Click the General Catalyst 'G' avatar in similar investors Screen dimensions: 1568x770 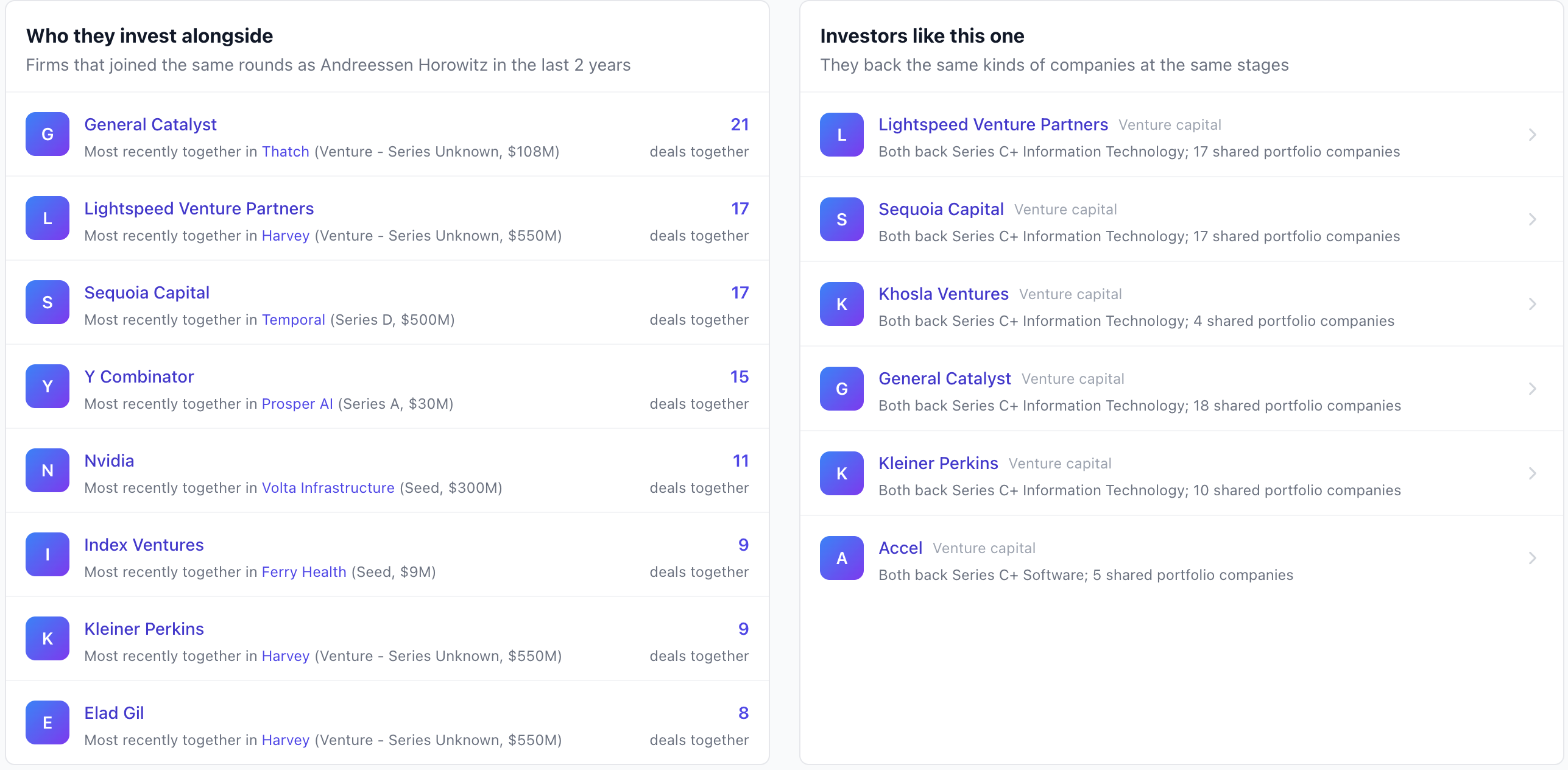pyautogui.click(x=842, y=388)
